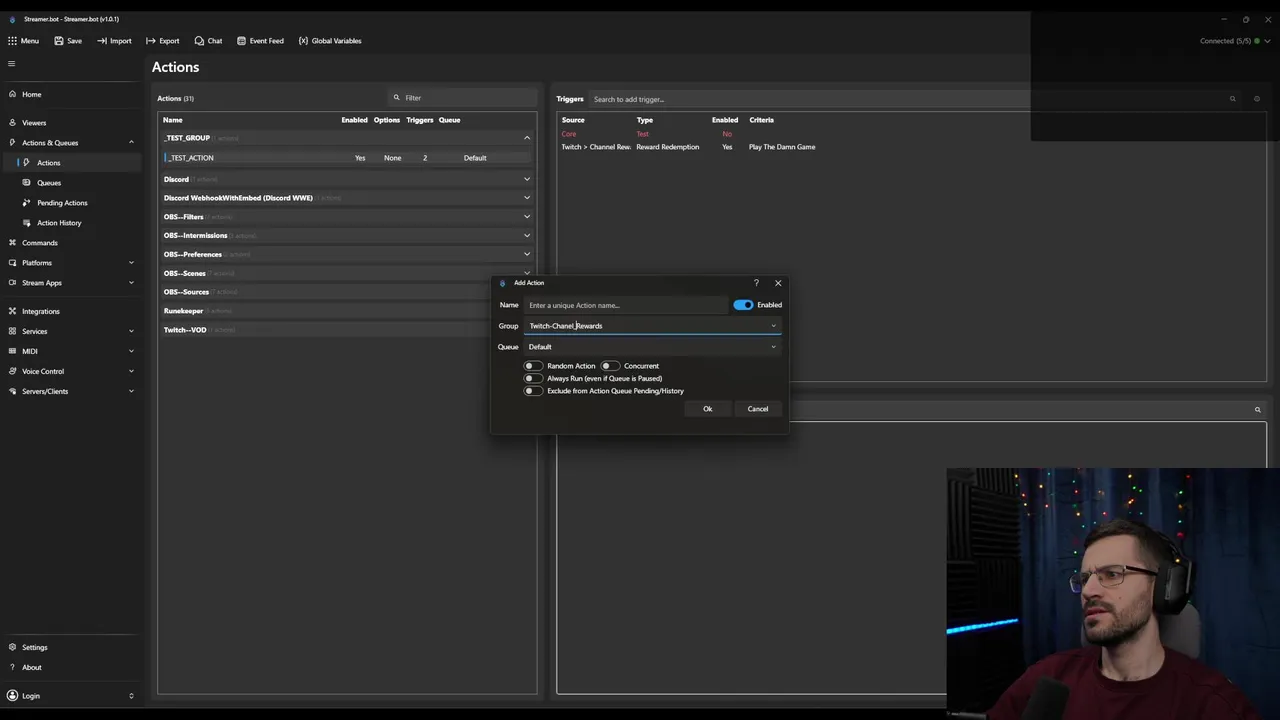Open Queues in sidebar
Image resolution: width=1280 pixels, height=720 pixels.
(x=49, y=183)
